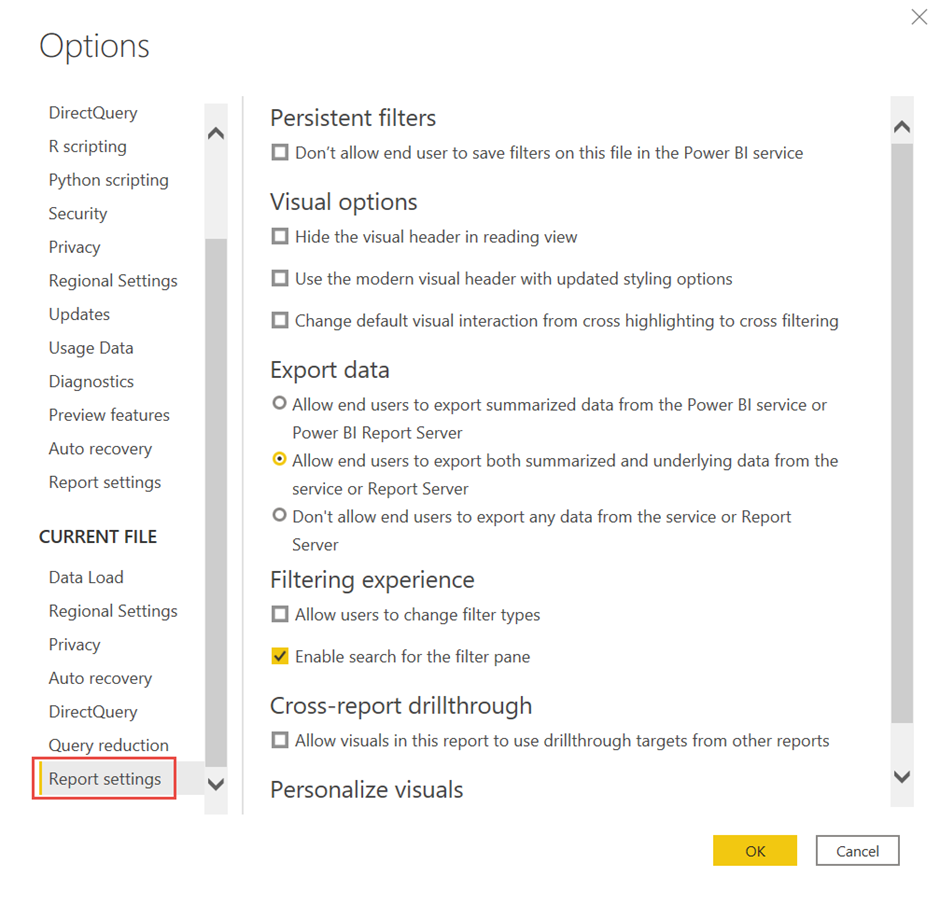Open Data Load under Current File
The image size is (940, 905).
click(x=86, y=577)
